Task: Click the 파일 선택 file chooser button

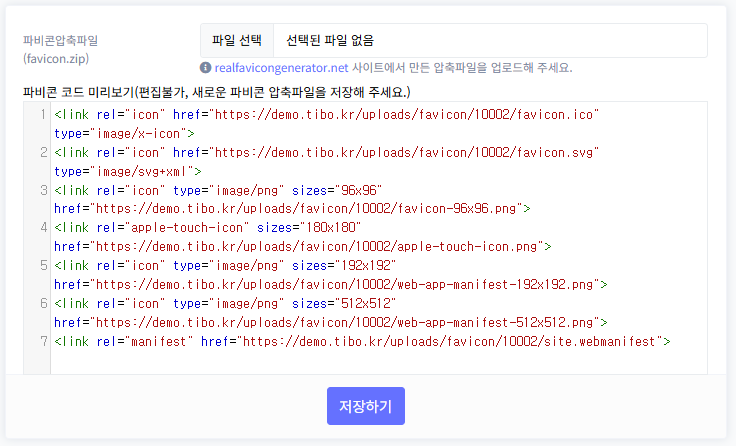Action: coord(237,41)
